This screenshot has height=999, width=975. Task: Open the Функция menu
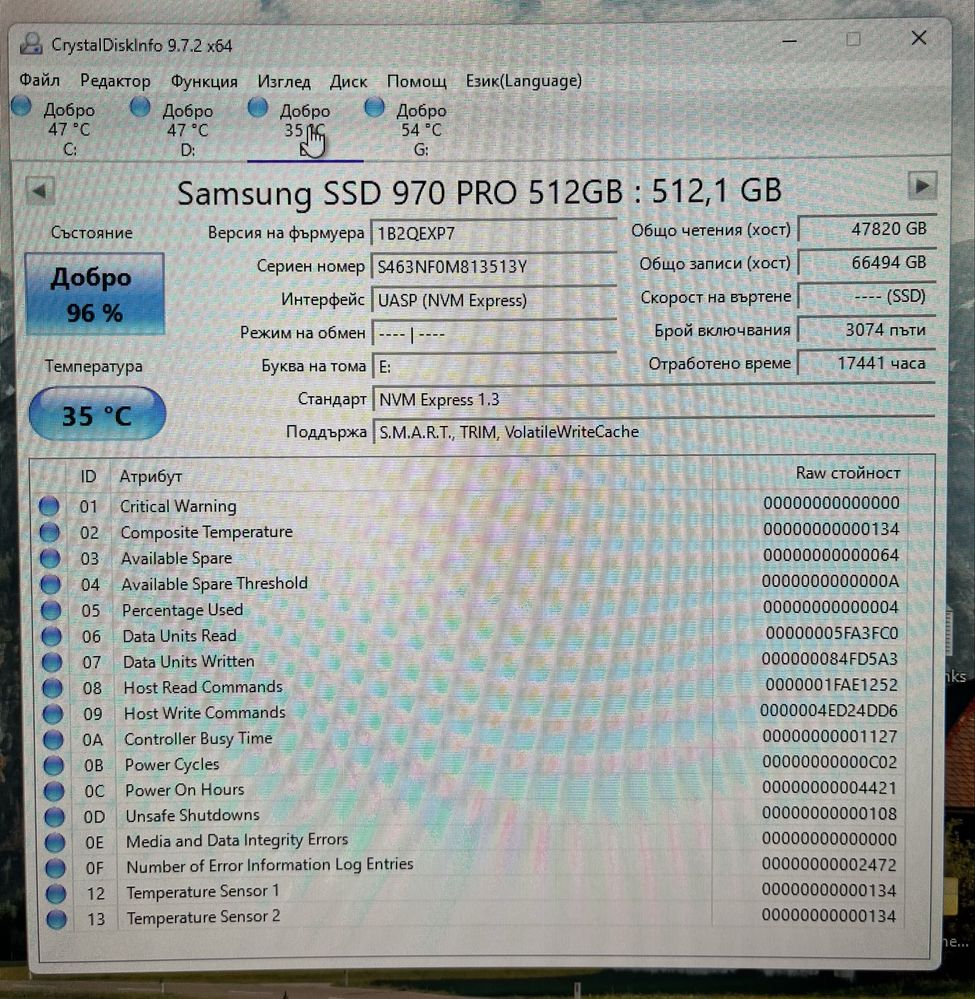[x=204, y=82]
